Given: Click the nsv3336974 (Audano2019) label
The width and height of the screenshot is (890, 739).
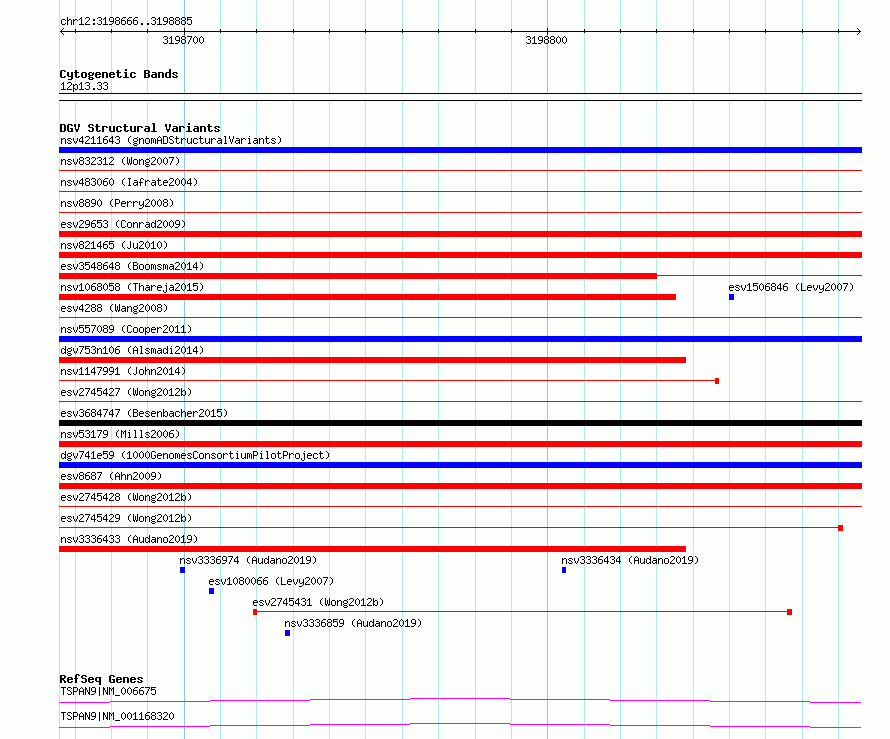Looking at the screenshot, I should click(248, 560).
